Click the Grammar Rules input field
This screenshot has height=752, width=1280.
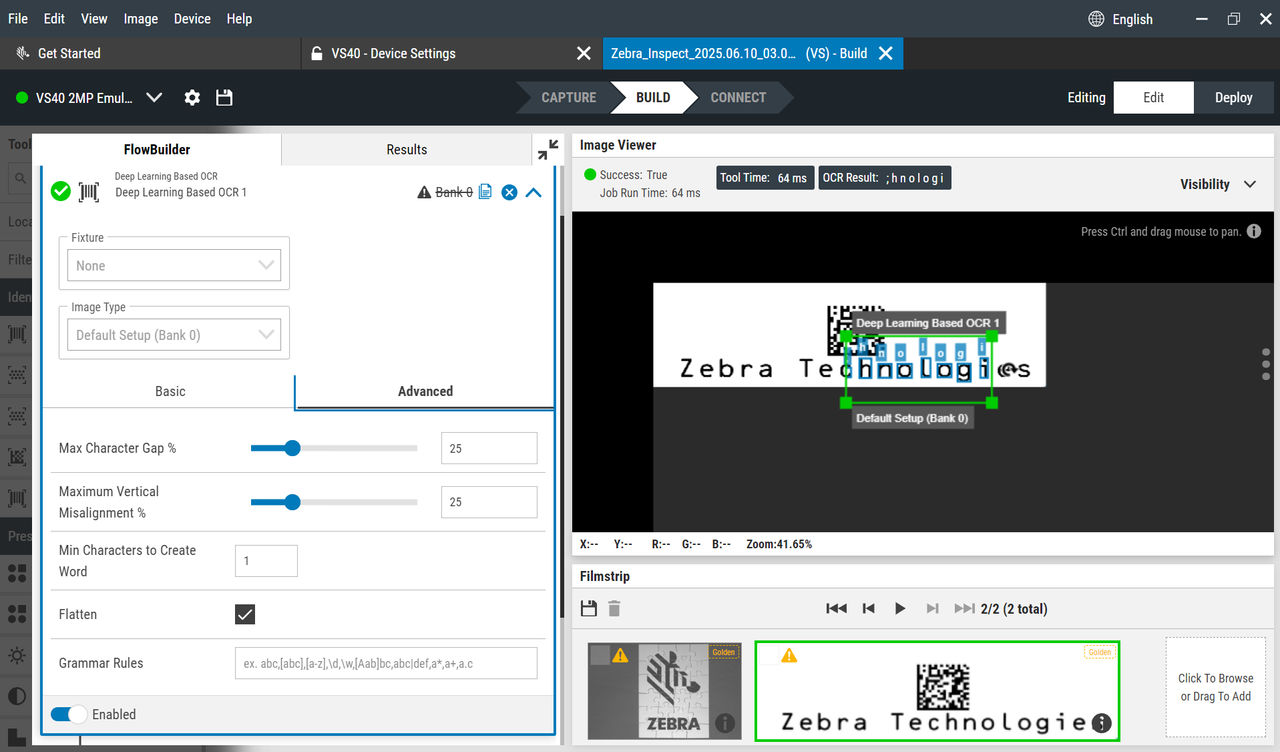pyautogui.click(x=386, y=663)
